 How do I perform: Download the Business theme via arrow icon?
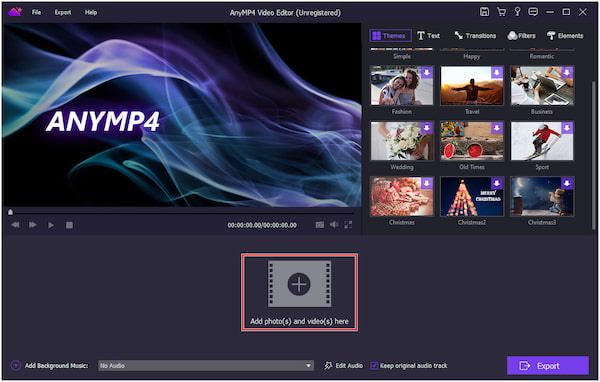(567, 72)
